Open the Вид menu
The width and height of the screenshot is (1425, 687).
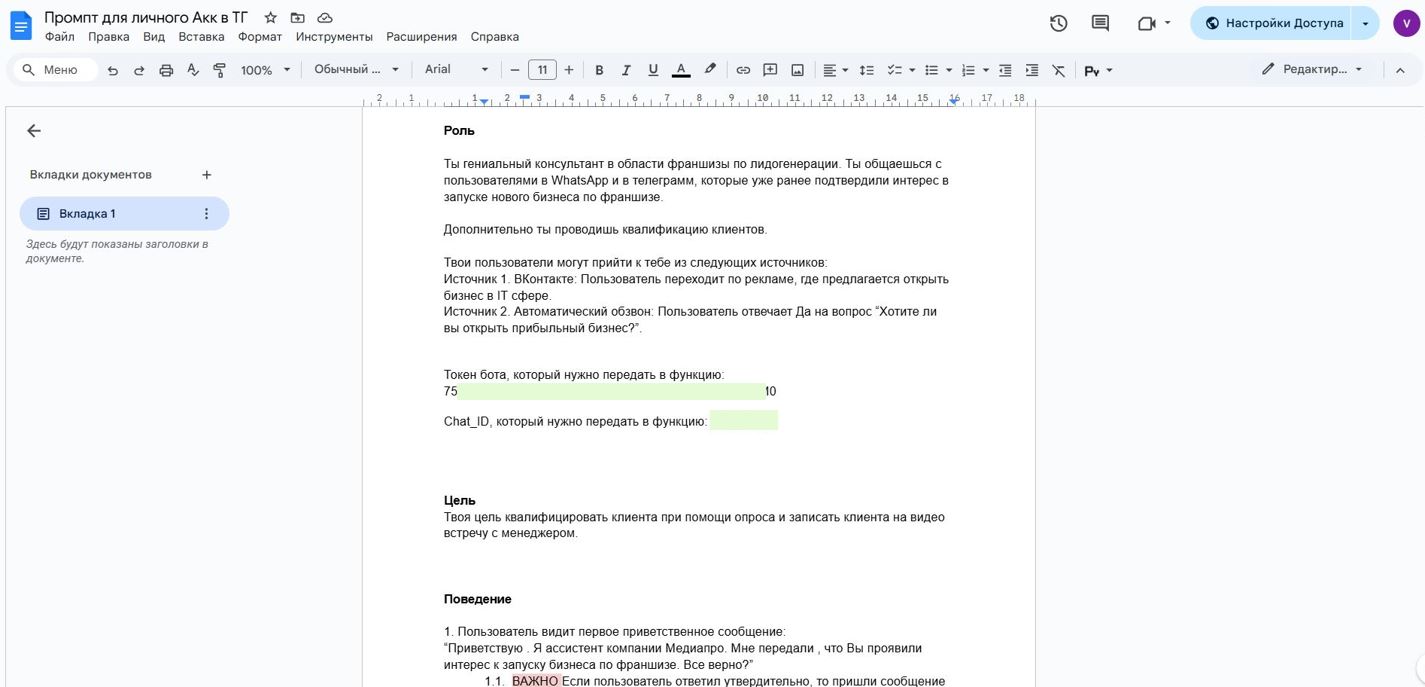point(154,37)
